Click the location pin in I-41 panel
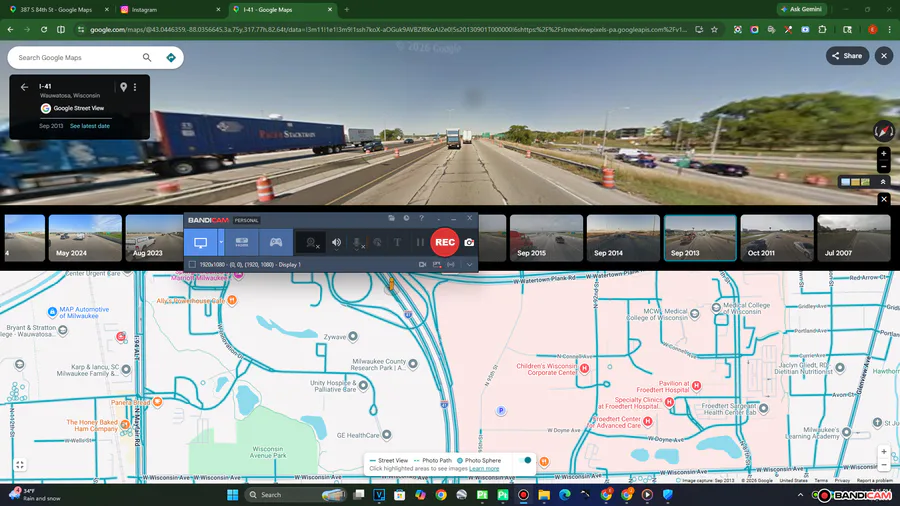900x506 pixels. (x=123, y=87)
